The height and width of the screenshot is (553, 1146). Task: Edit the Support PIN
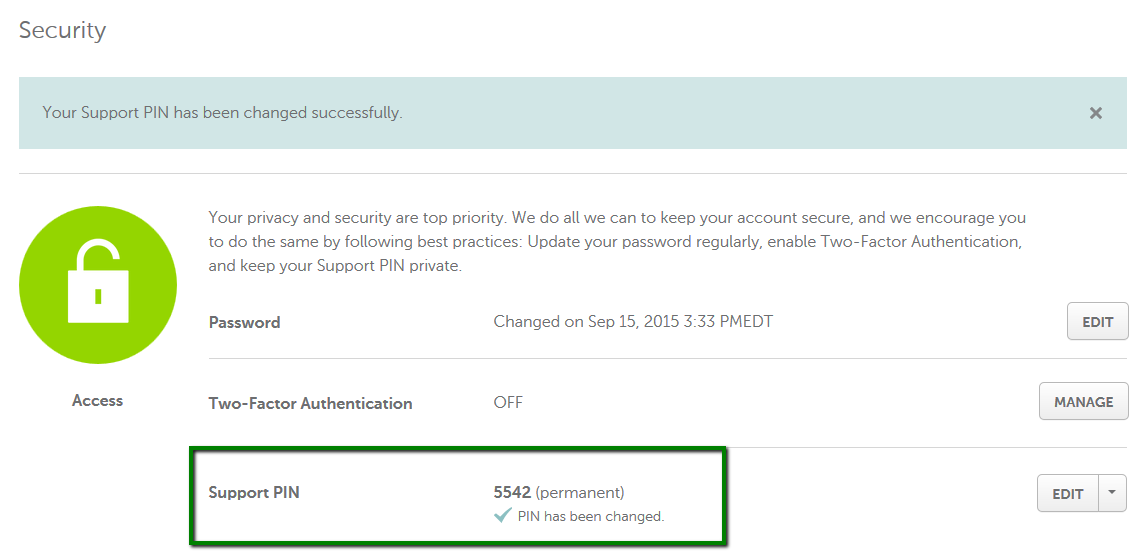(1067, 493)
